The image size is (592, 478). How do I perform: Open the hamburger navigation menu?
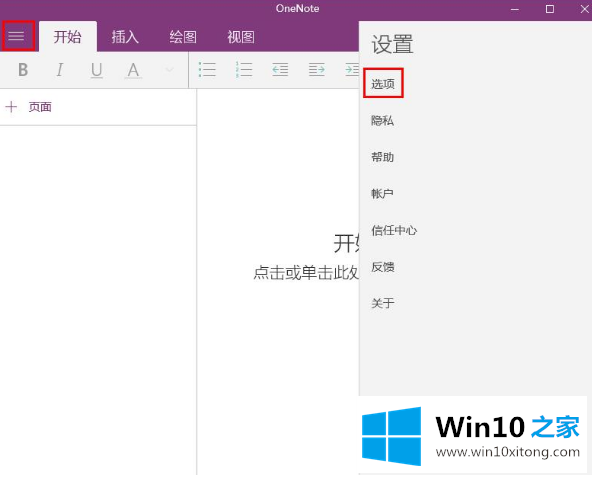(x=17, y=36)
